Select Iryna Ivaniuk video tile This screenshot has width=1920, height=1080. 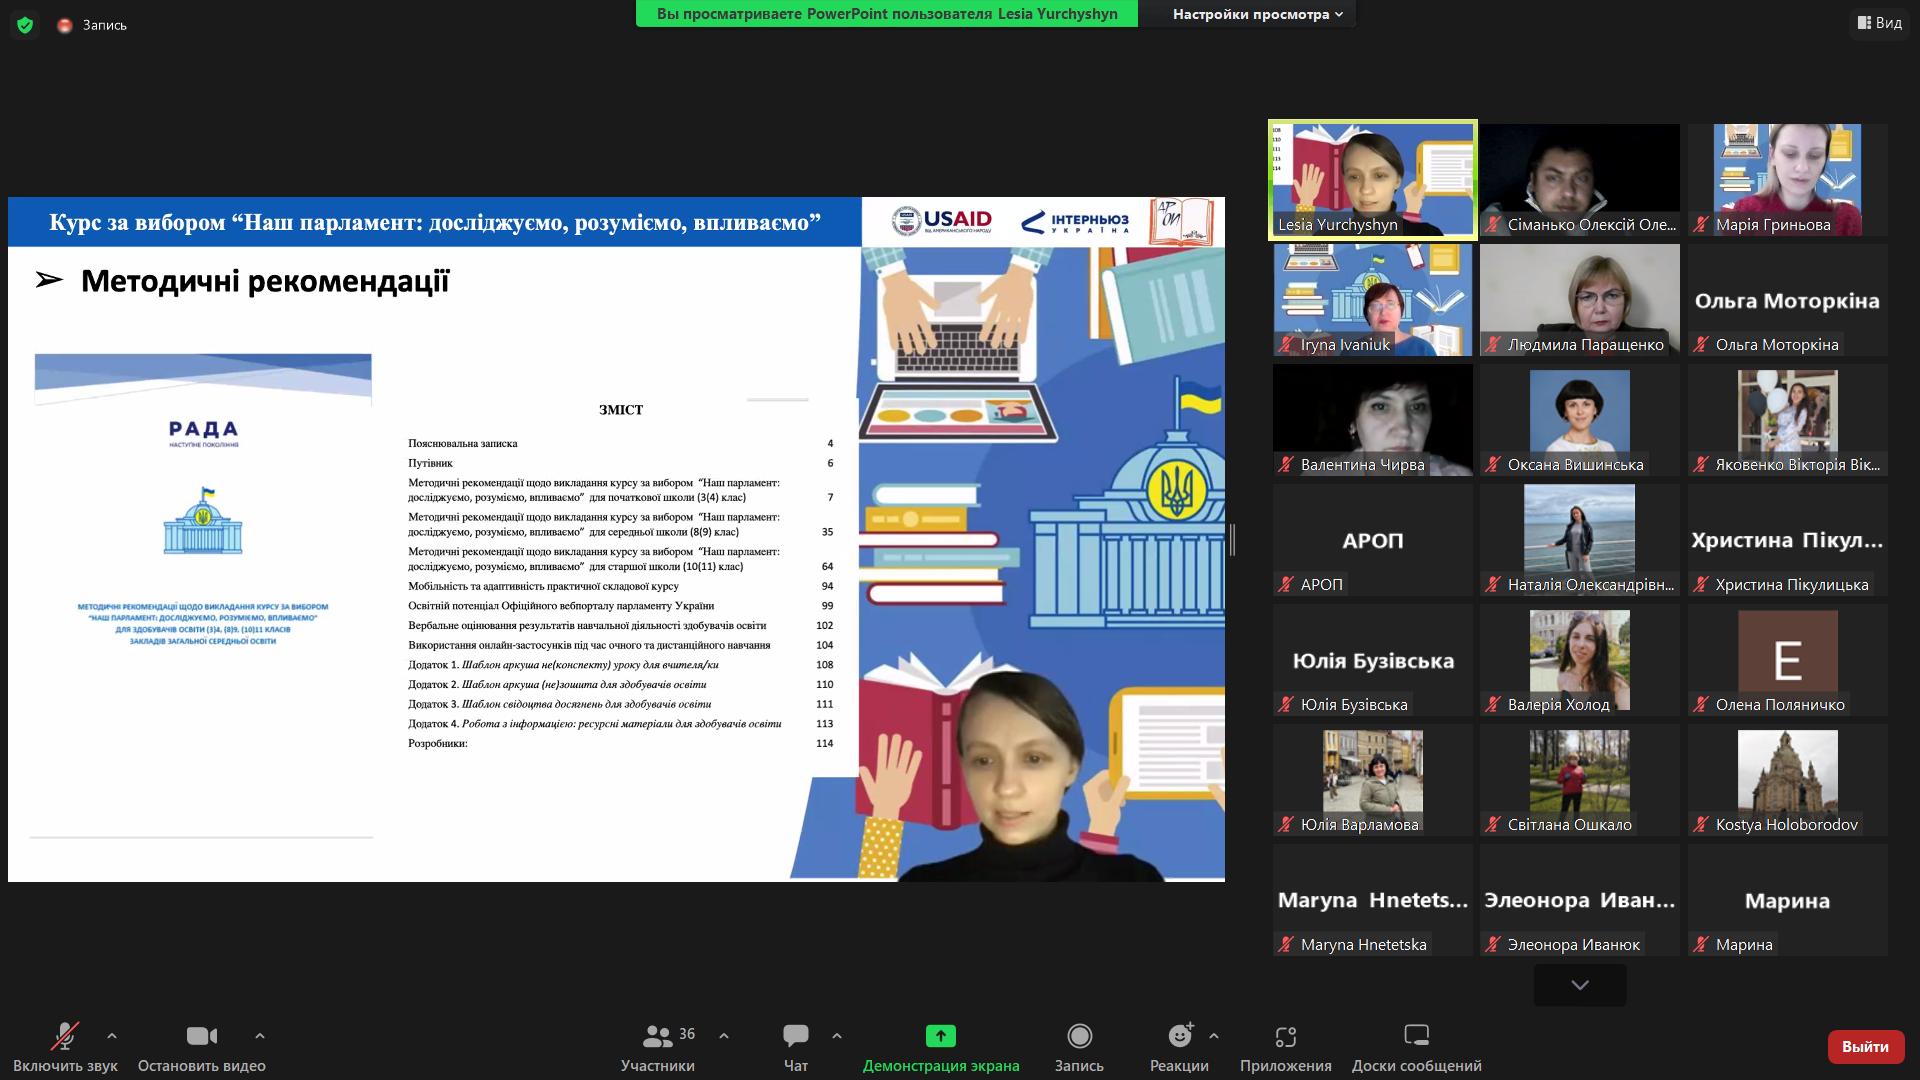[x=1373, y=300]
